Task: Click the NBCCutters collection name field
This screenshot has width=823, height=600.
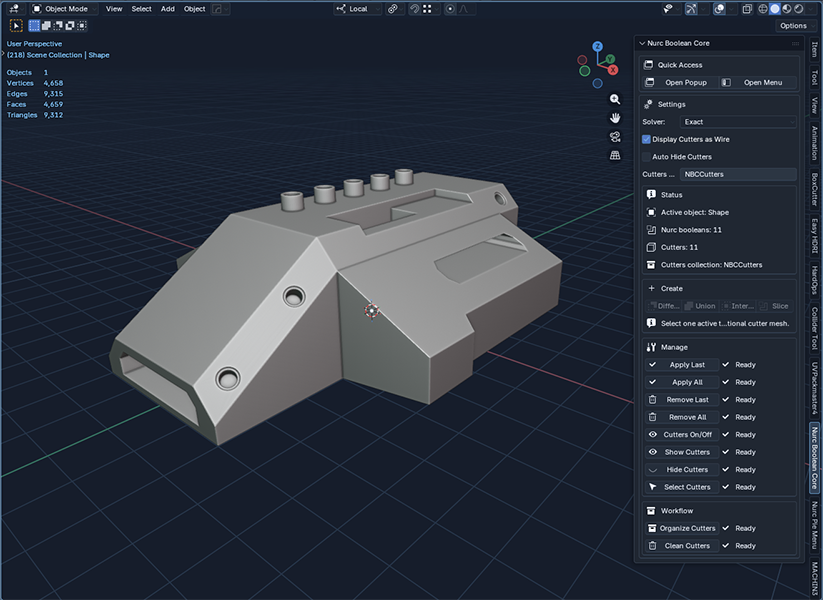Action: click(x=738, y=174)
